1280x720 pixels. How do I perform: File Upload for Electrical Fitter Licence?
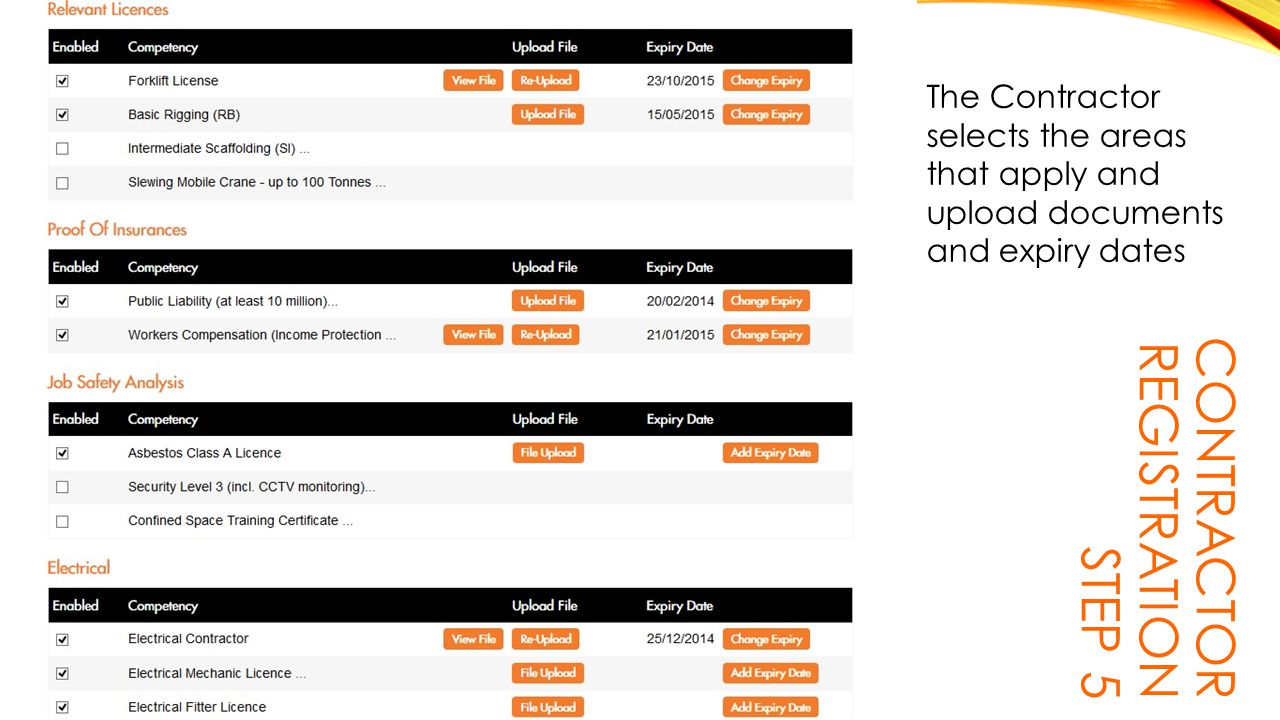pyautogui.click(x=548, y=707)
